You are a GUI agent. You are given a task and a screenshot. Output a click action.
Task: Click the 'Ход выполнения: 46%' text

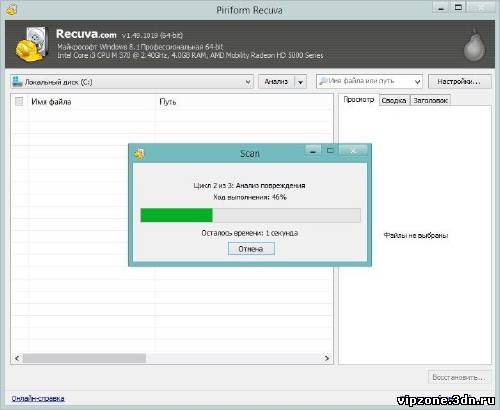tap(250, 197)
